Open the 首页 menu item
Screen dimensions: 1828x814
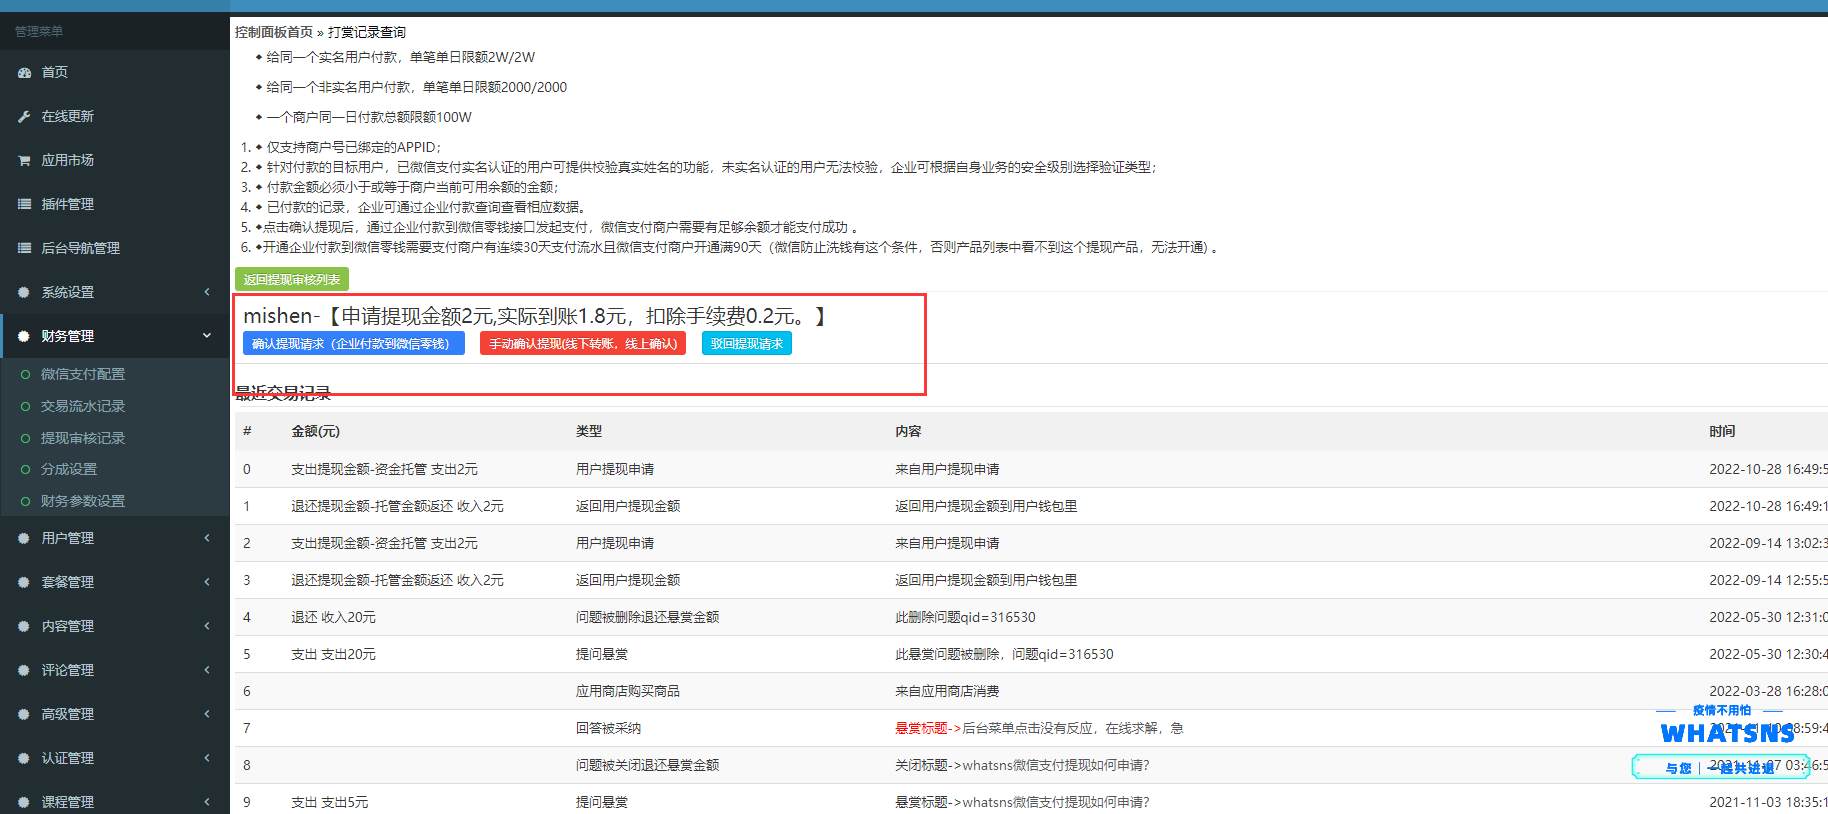pos(54,72)
